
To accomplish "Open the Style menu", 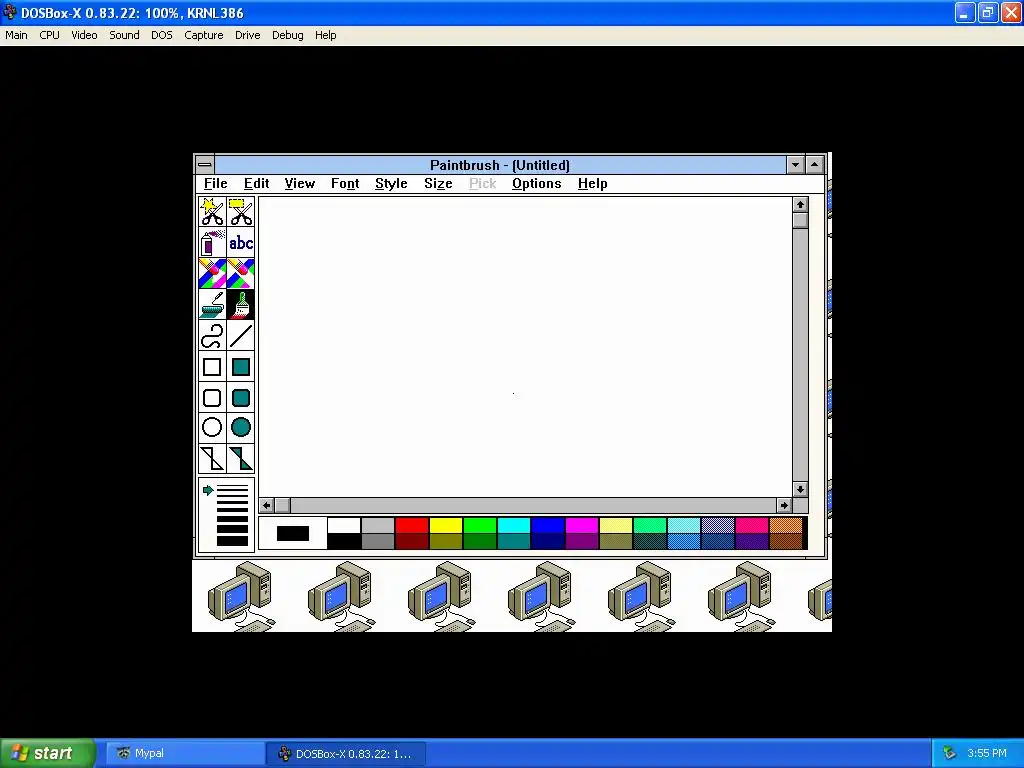I will coord(391,184).
